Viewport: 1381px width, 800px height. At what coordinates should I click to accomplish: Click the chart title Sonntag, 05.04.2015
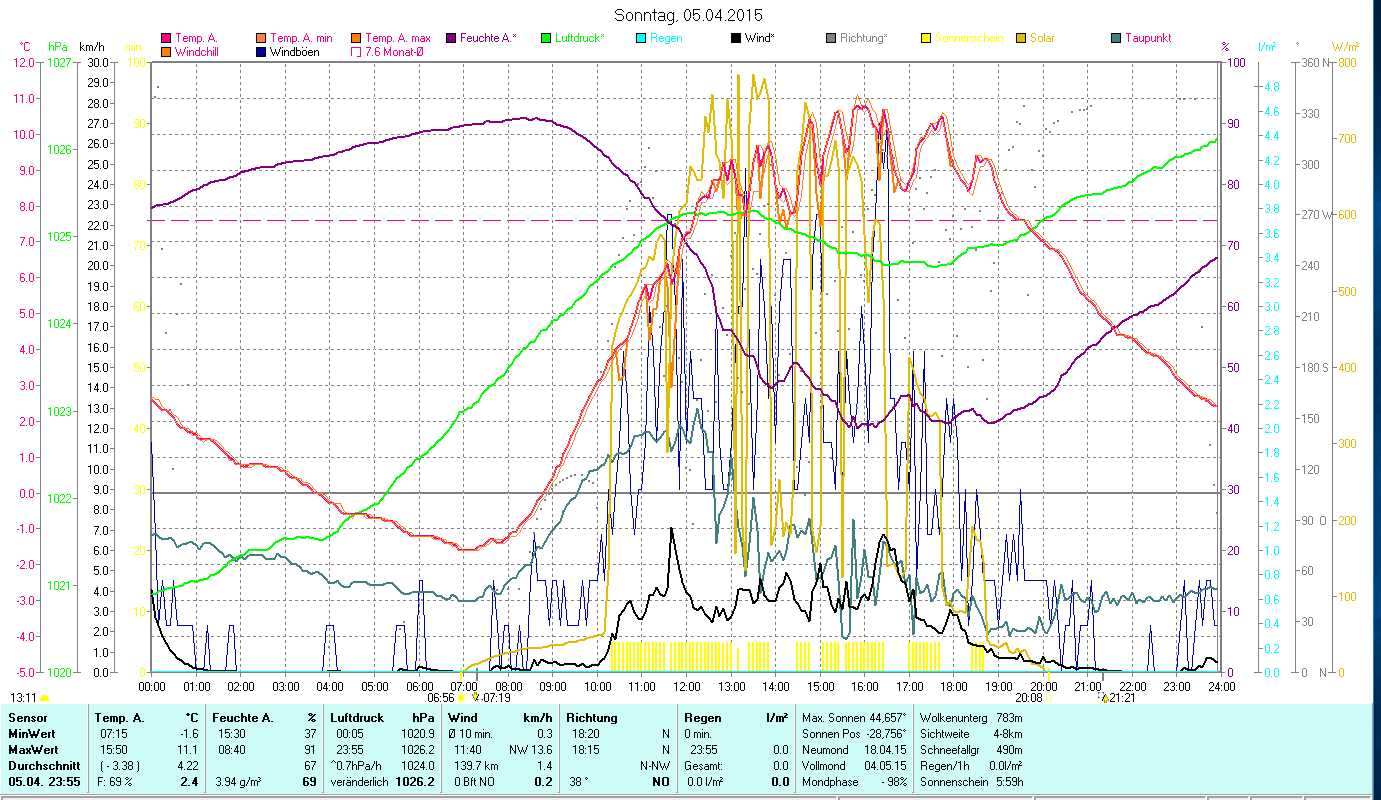(689, 15)
